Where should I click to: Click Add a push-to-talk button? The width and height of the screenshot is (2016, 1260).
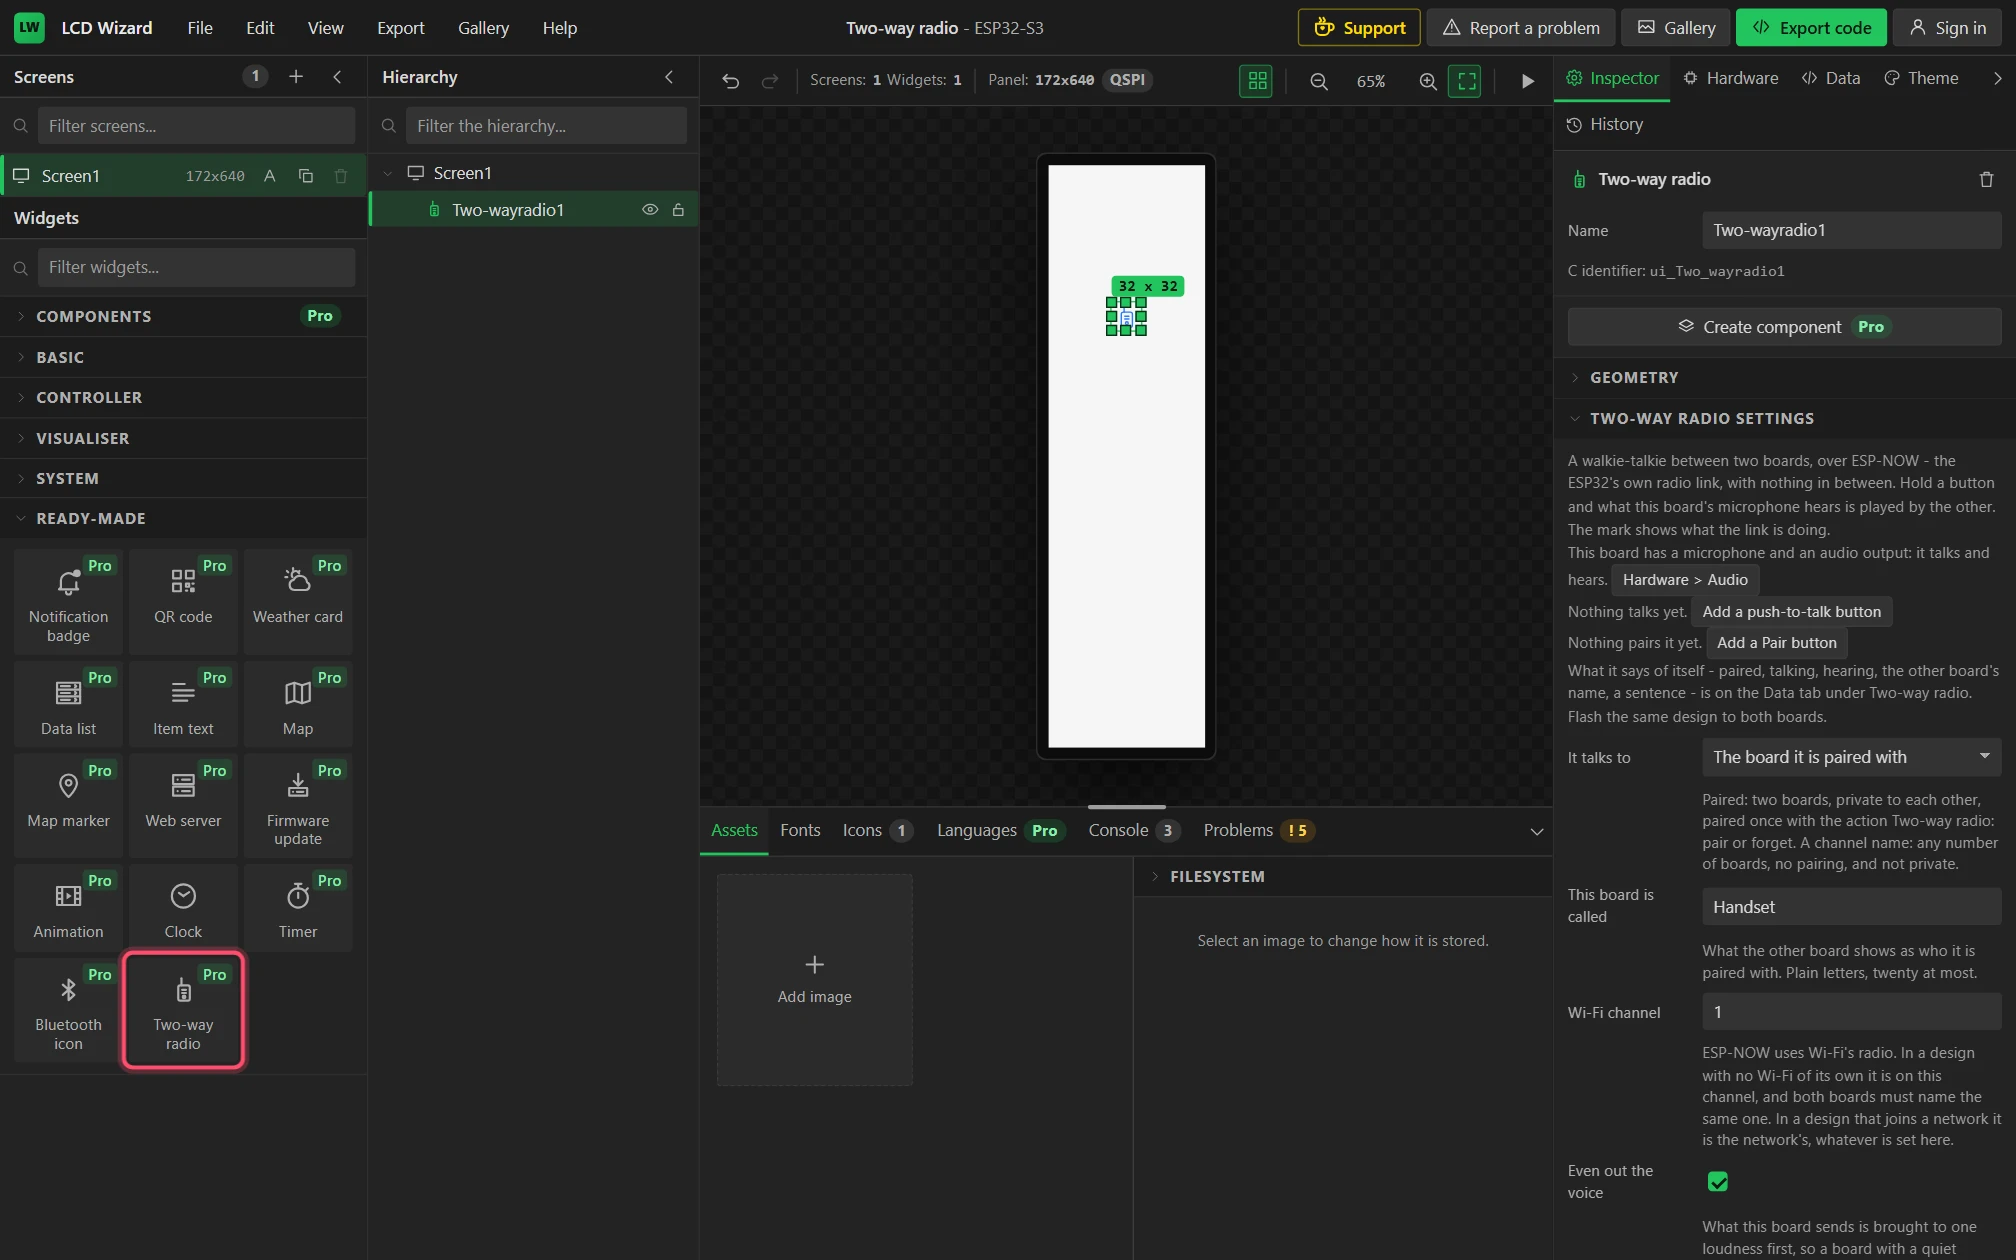click(x=1791, y=612)
